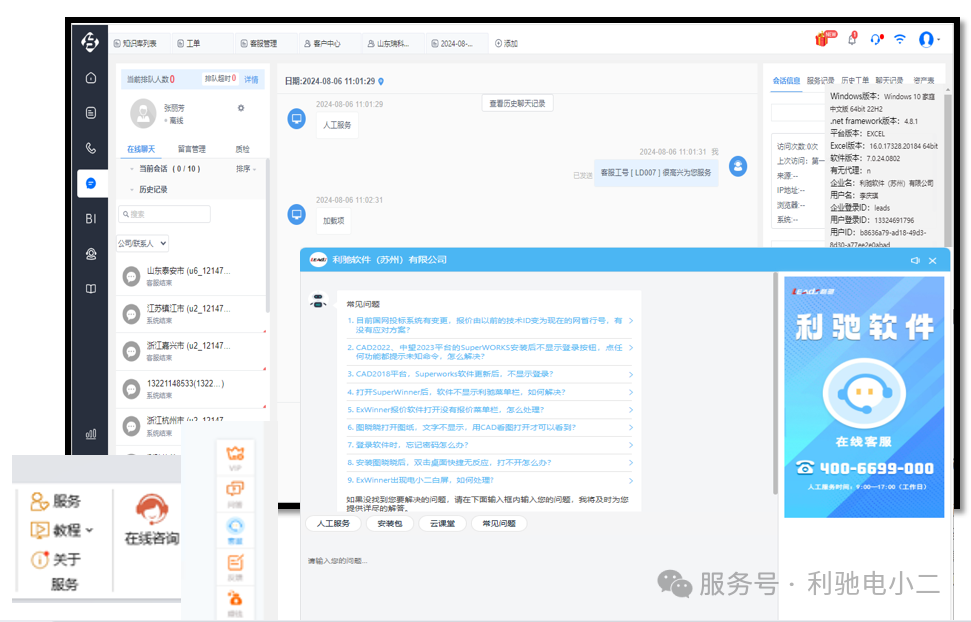Mute sound via speaker icon in chat popup
The image size is (971, 622).
coord(915,260)
